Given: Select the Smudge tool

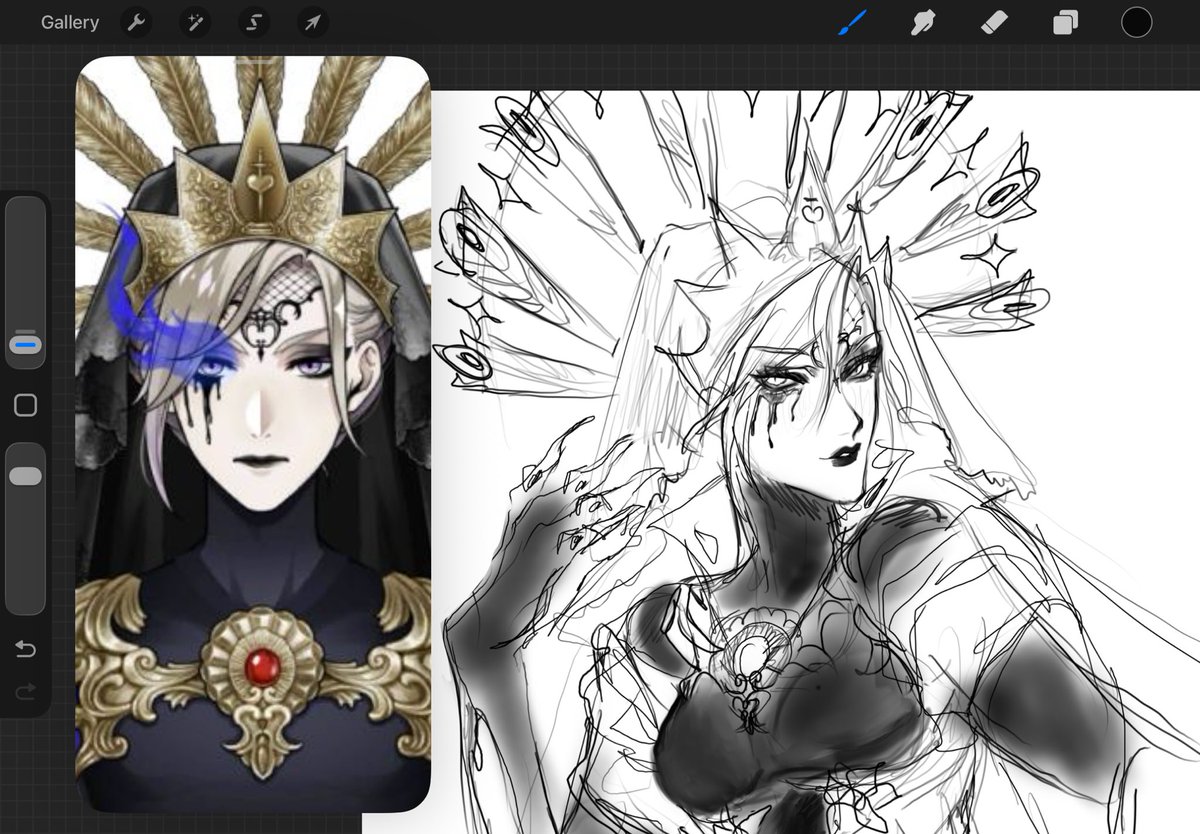Looking at the screenshot, I should (923, 22).
